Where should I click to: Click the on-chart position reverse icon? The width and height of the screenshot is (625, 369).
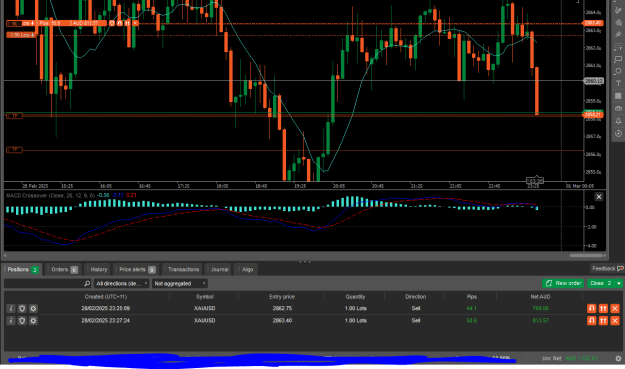[x=120, y=23]
